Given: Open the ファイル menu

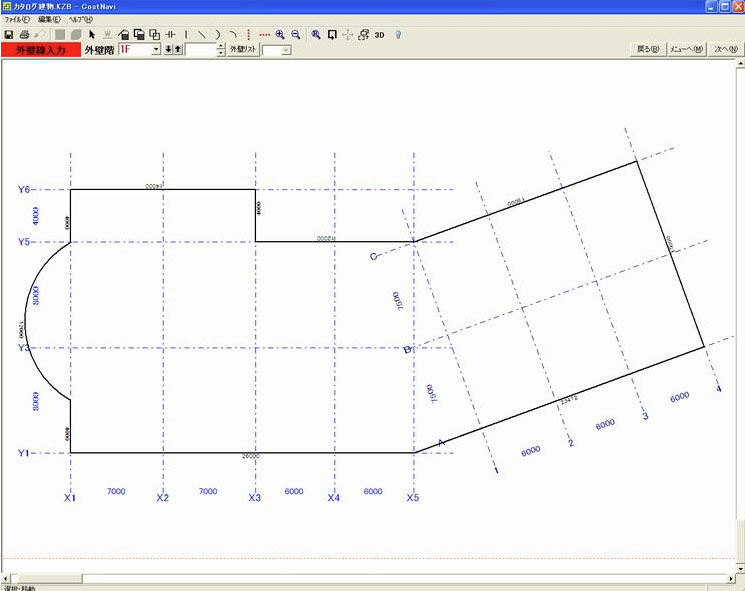Looking at the screenshot, I should [x=17, y=20].
